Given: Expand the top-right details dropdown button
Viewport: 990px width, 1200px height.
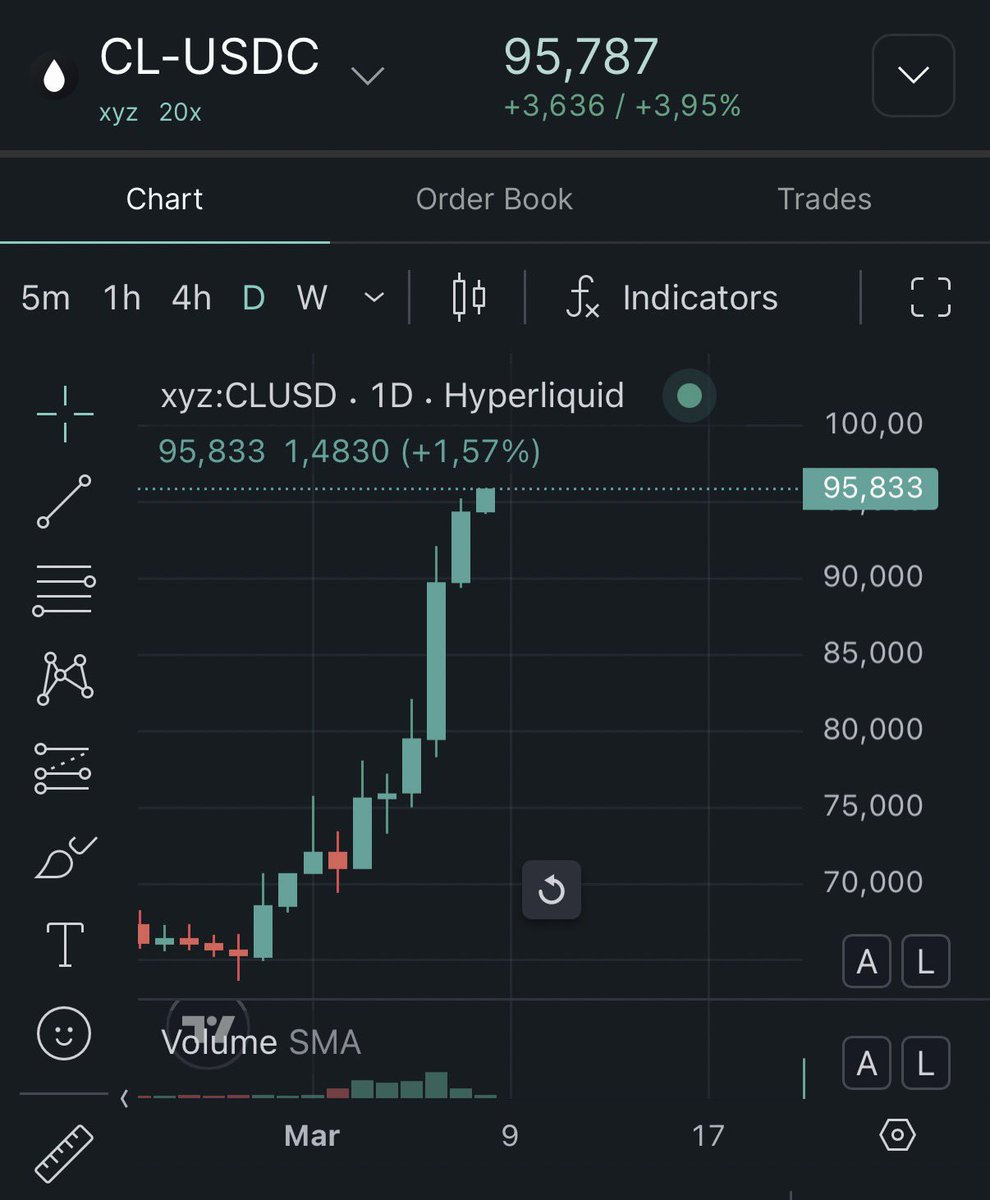Looking at the screenshot, I should pyautogui.click(x=913, y=75).
